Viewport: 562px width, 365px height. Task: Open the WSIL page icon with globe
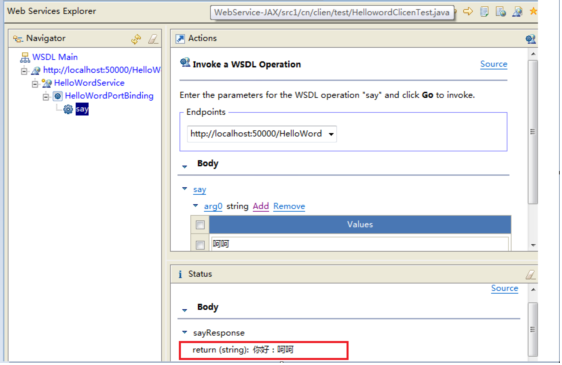click(501, 11)
